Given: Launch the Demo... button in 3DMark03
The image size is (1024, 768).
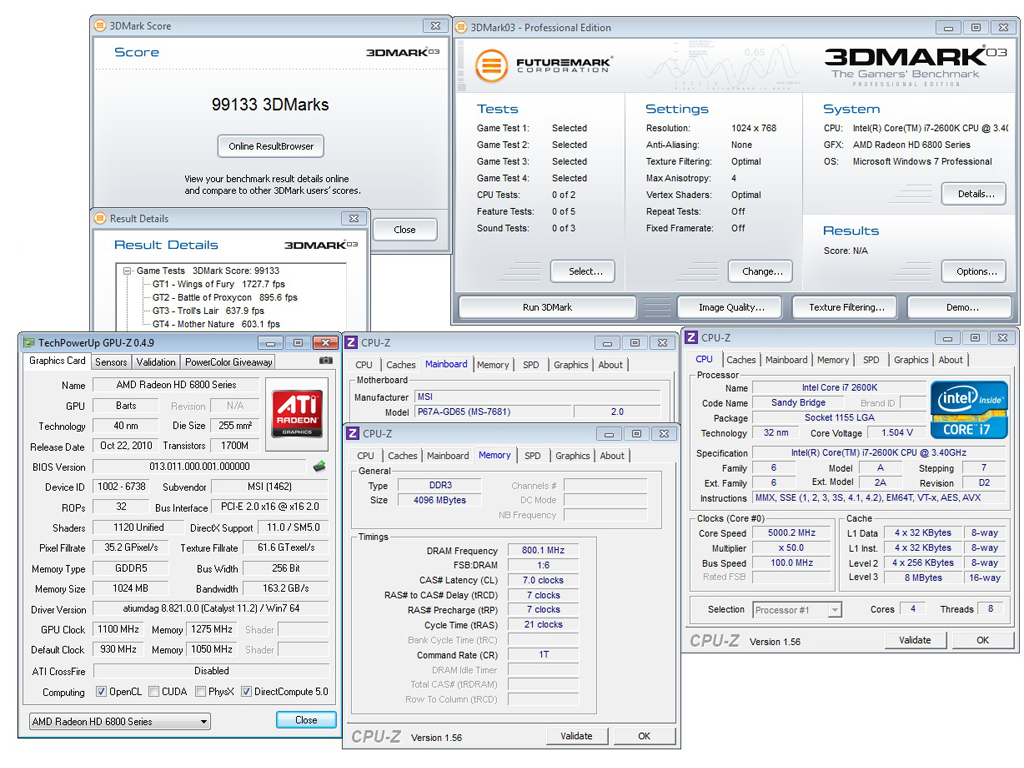Looking at the screenshot, I should 962,308.
